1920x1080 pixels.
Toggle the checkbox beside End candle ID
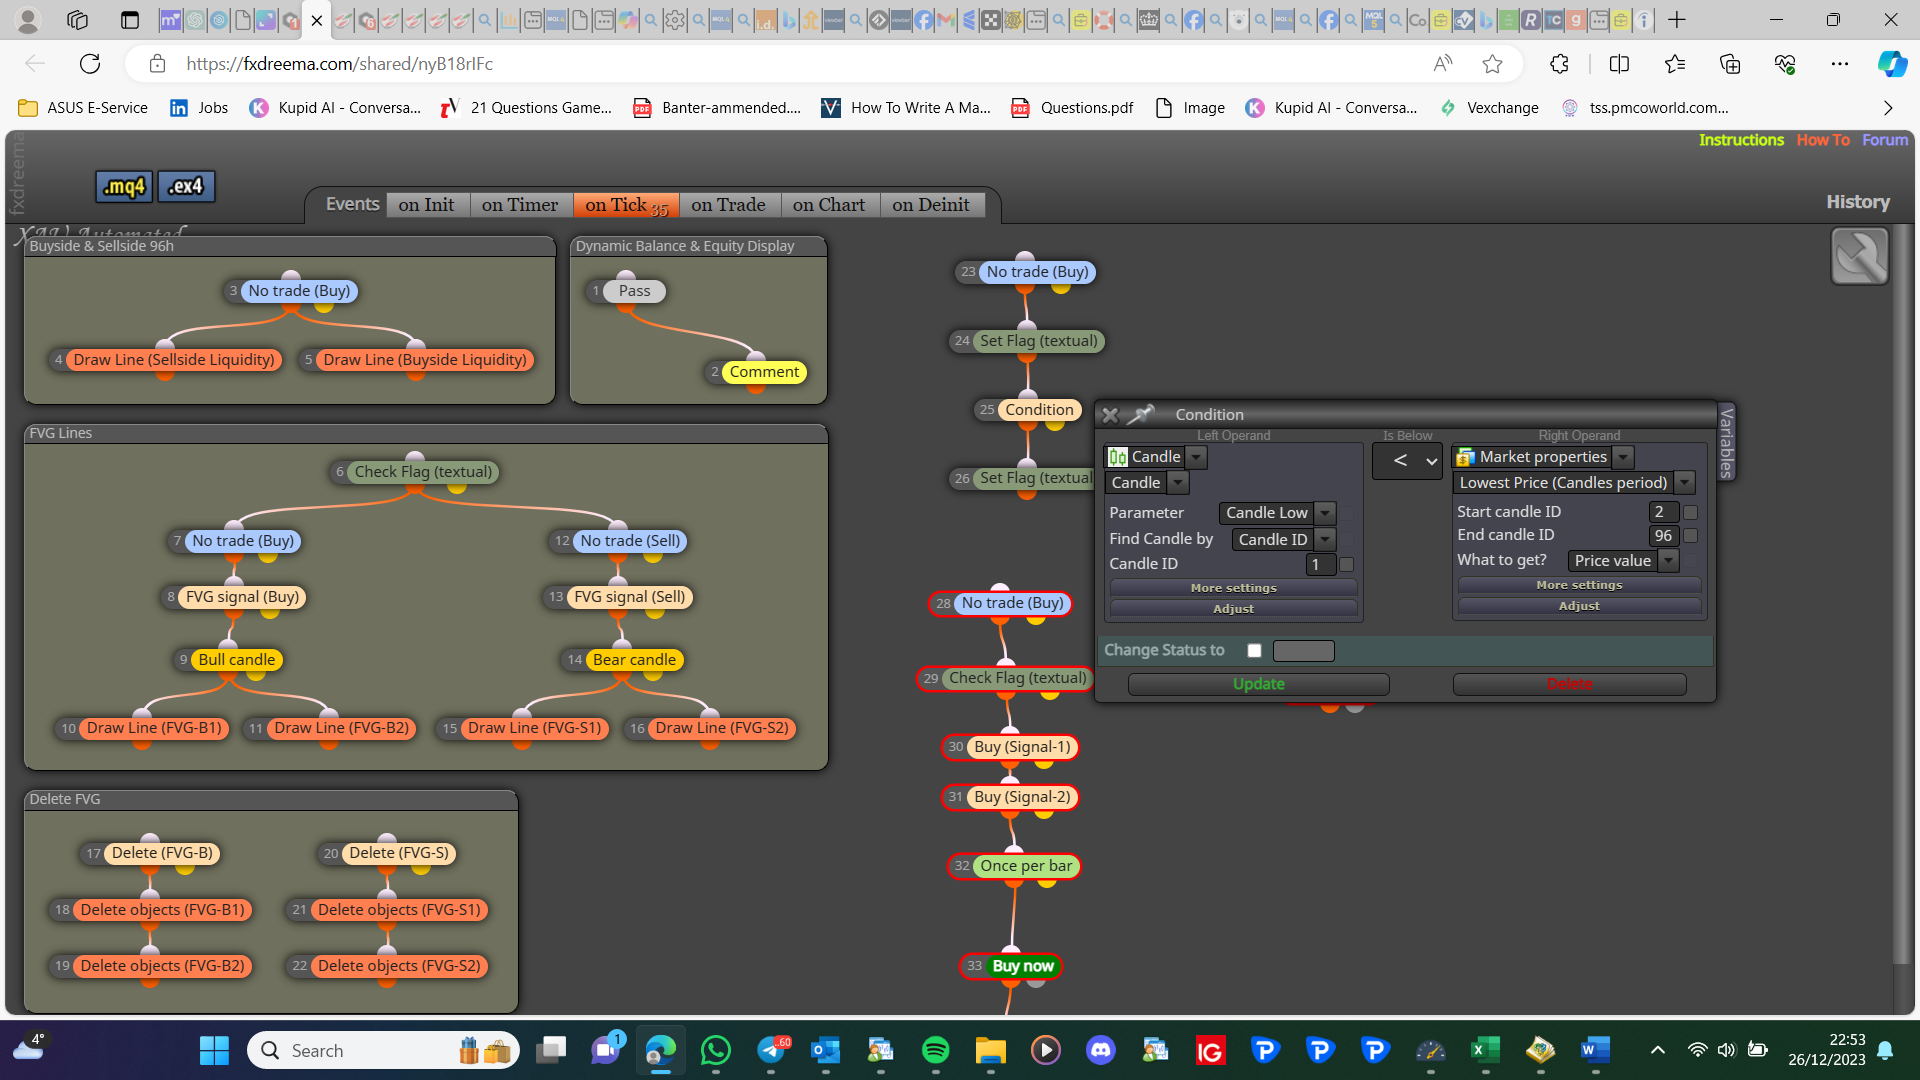(x=1691, y=536)
